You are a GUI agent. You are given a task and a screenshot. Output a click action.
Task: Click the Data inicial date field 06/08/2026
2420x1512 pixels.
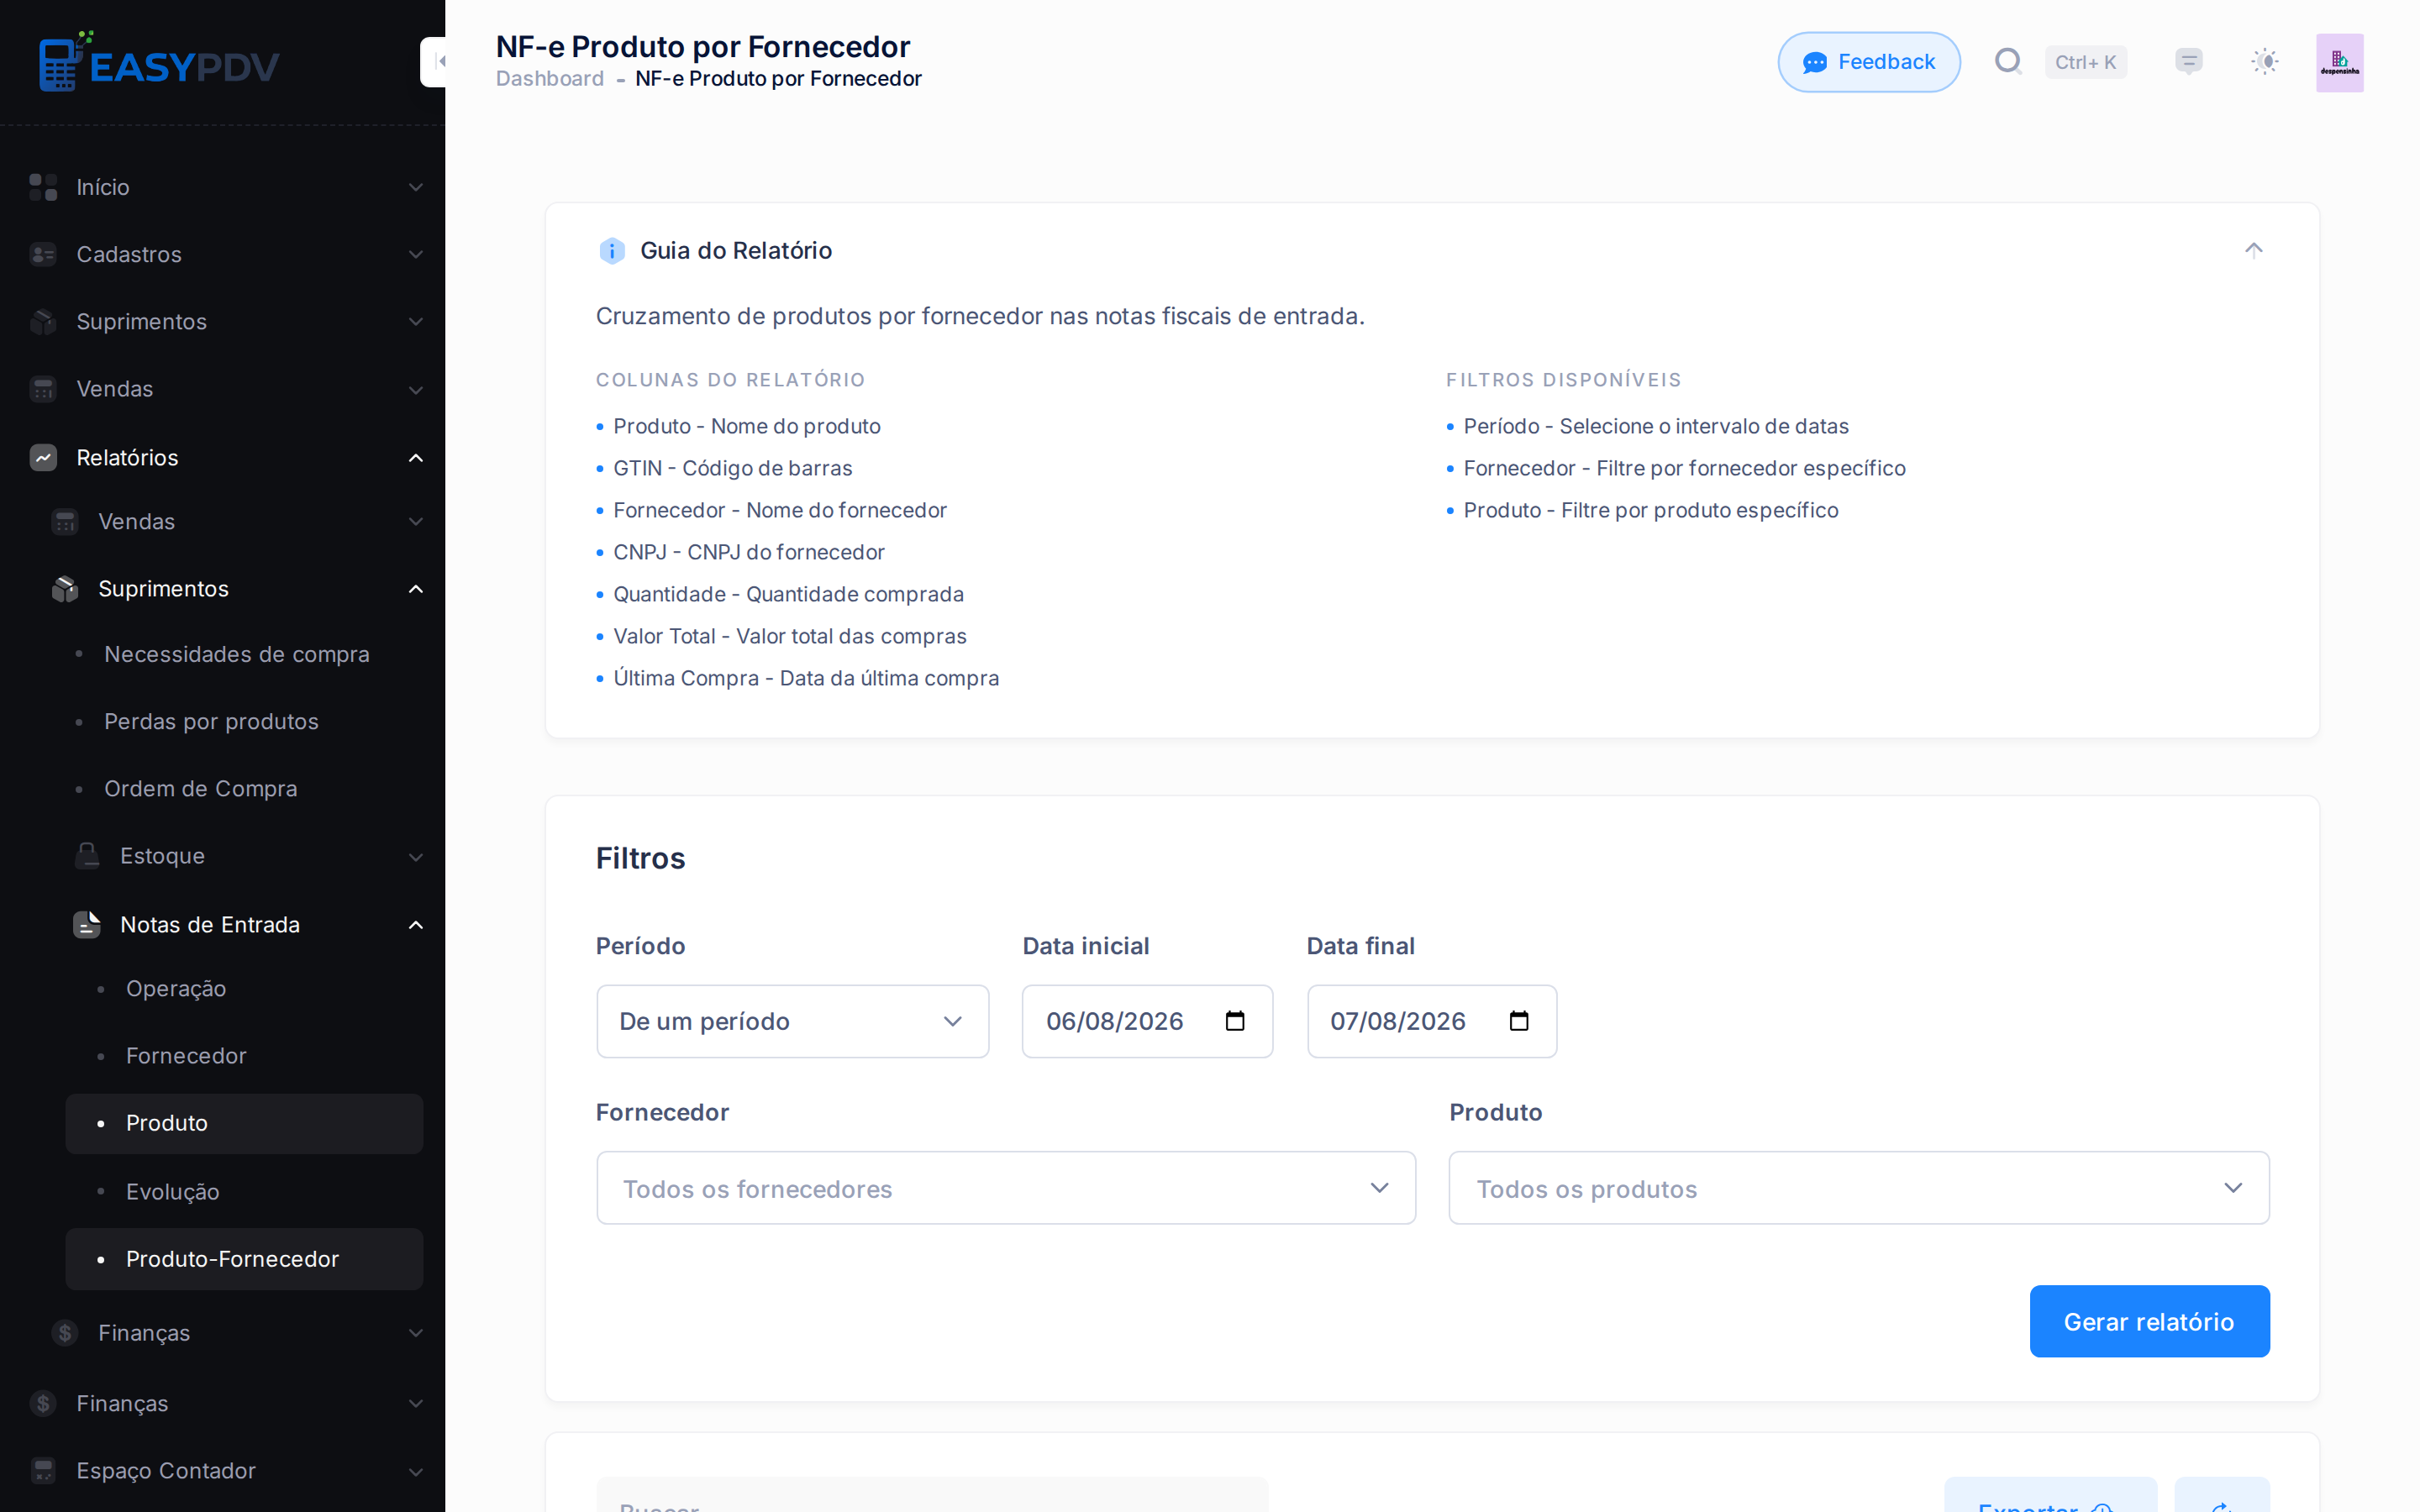1147,1021
